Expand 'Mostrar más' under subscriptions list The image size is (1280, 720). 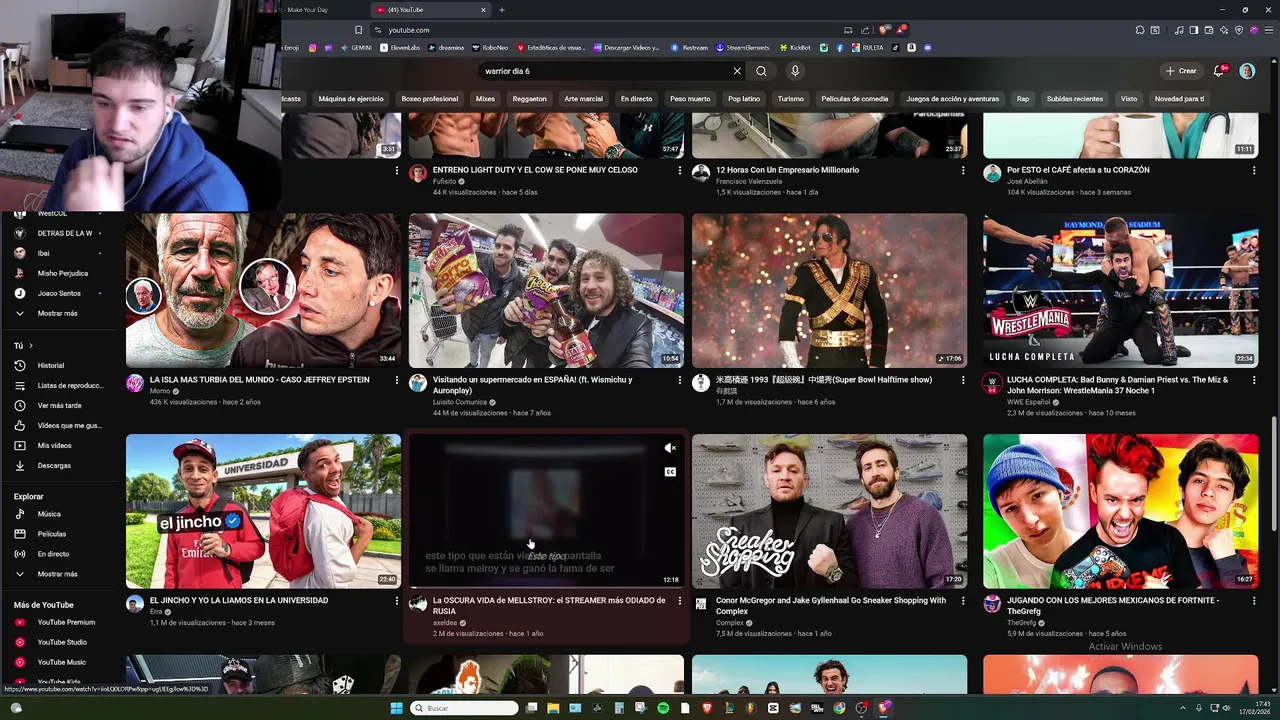[58, 314]
